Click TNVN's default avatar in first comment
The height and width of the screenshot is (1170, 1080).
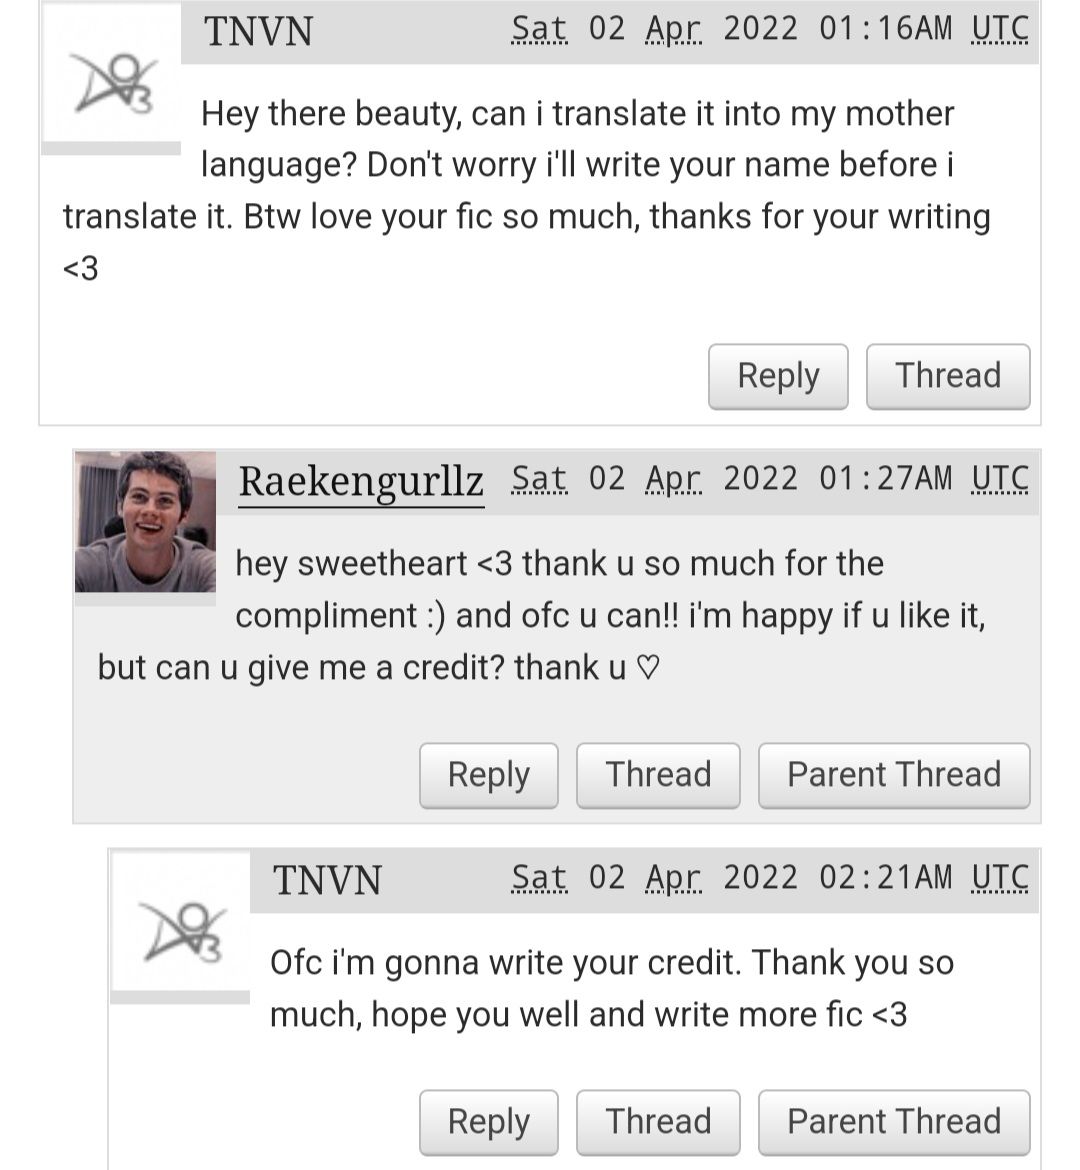111,73
